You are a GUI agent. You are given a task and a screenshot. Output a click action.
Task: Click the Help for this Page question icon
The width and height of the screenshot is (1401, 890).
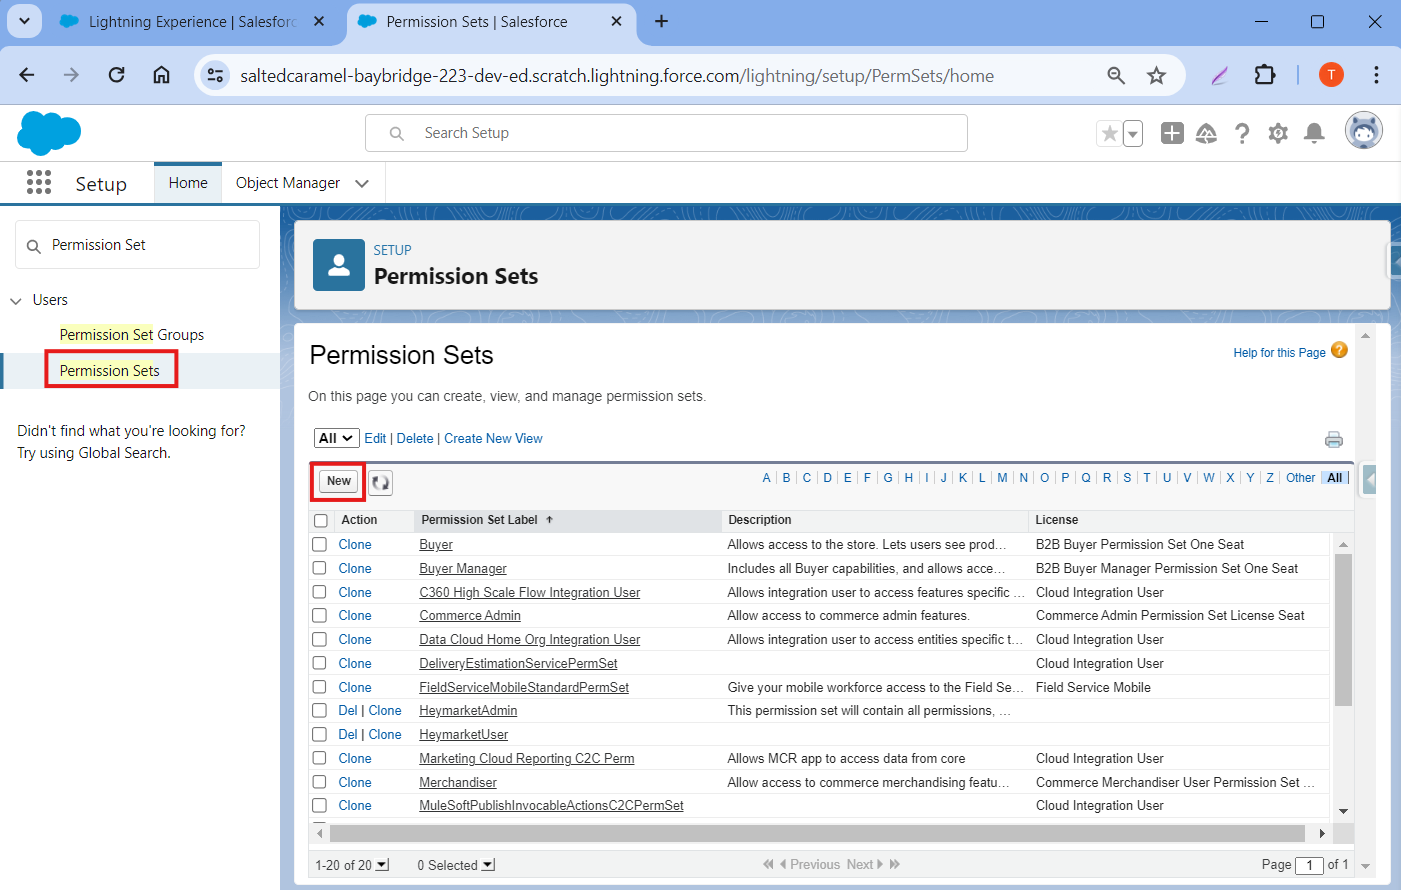1340,350
